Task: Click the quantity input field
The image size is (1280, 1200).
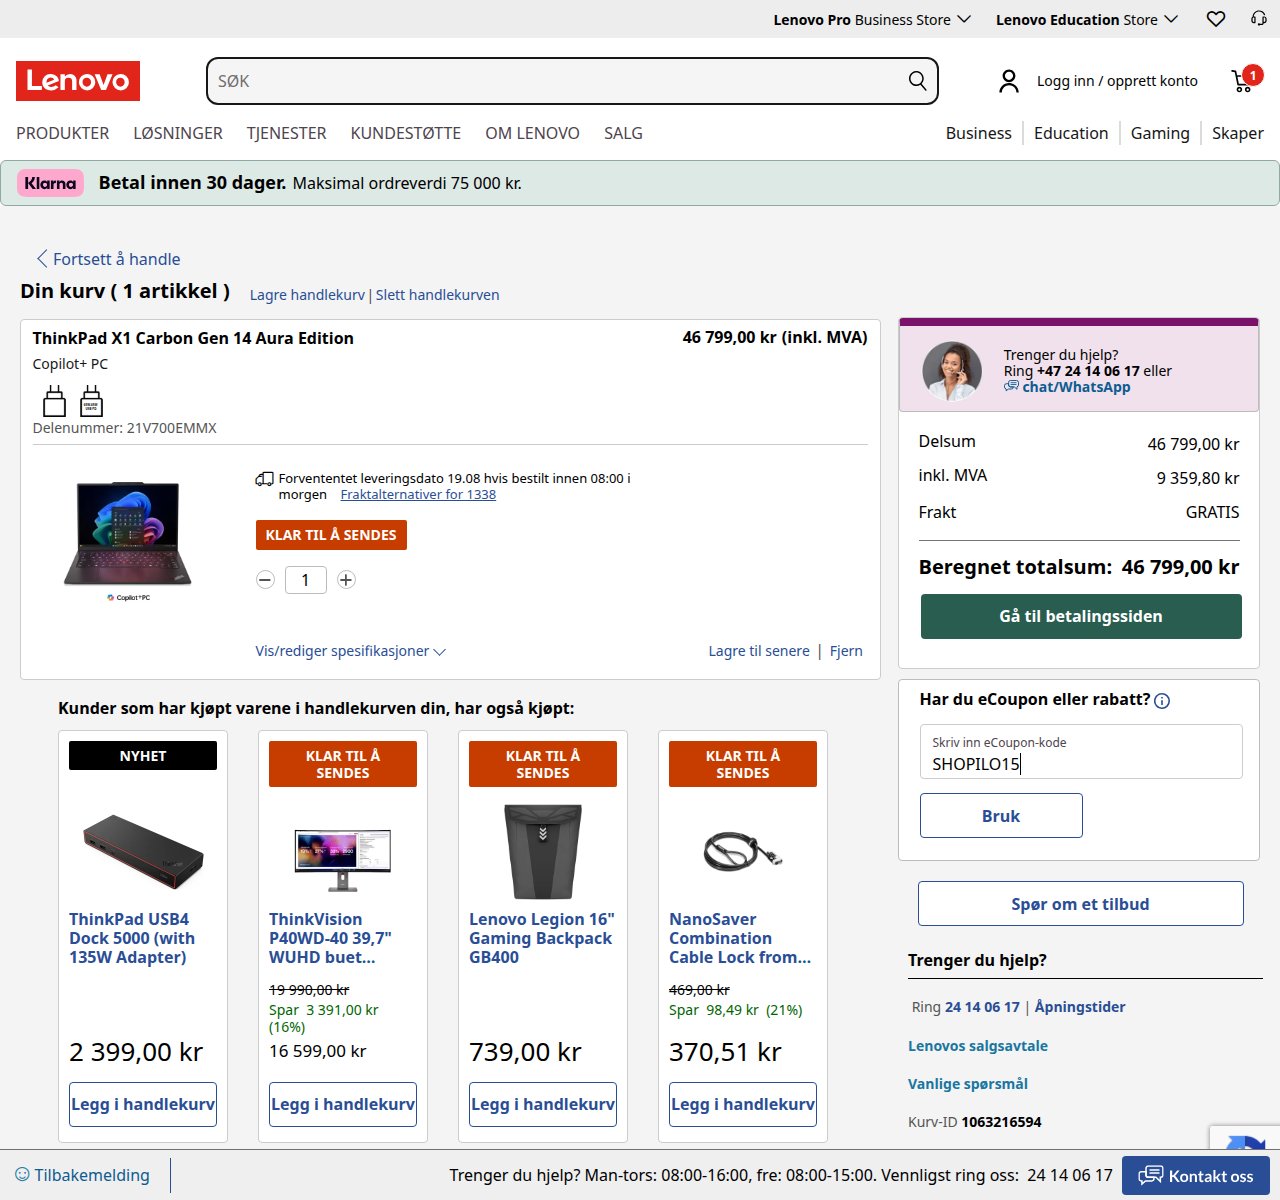Action: (x=306, y=580)
